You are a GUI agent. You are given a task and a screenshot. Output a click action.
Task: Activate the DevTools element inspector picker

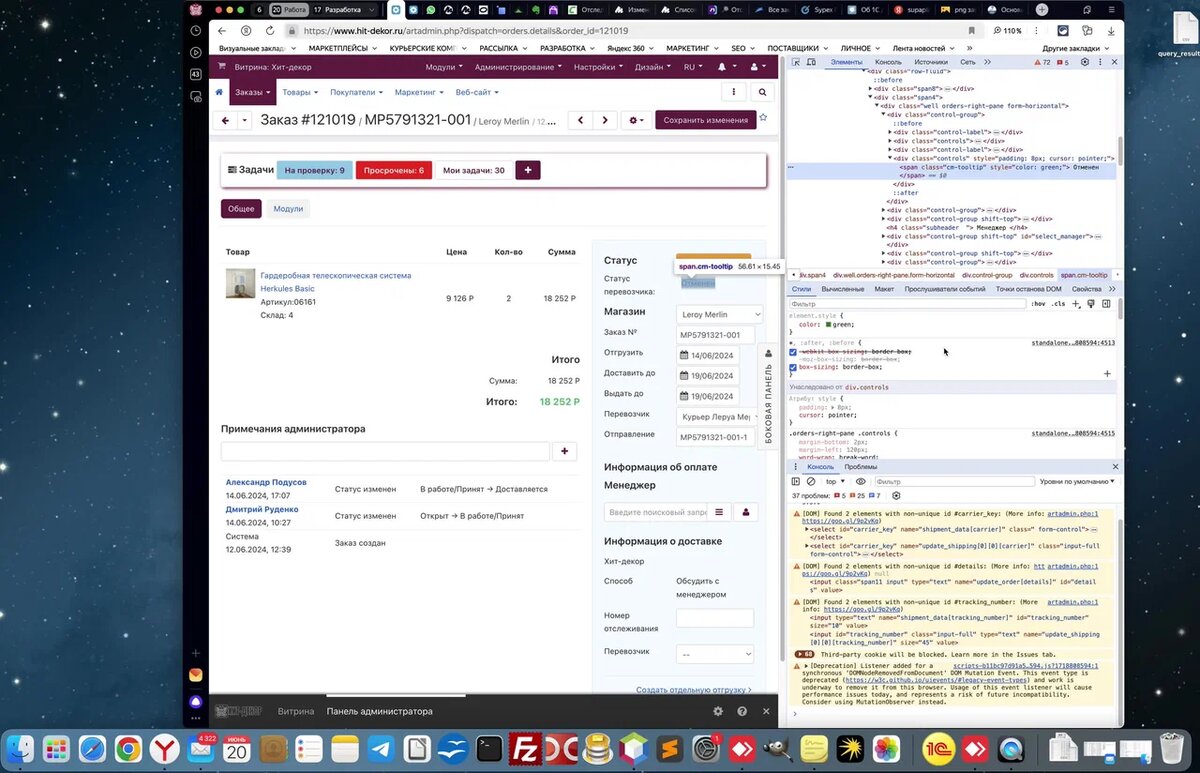[795, 62]
